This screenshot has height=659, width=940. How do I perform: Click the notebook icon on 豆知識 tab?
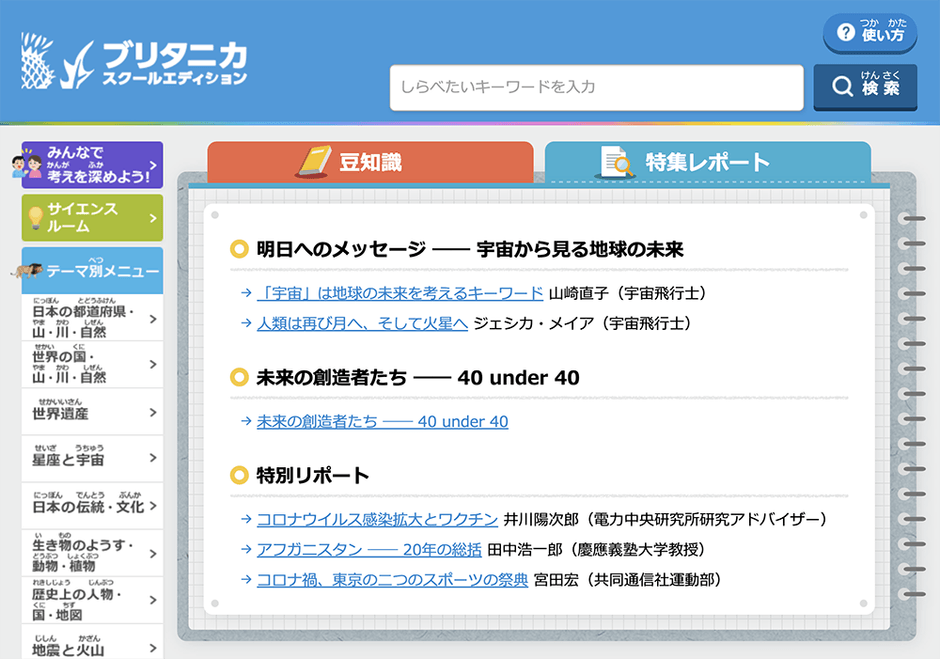tap(315, 160)
